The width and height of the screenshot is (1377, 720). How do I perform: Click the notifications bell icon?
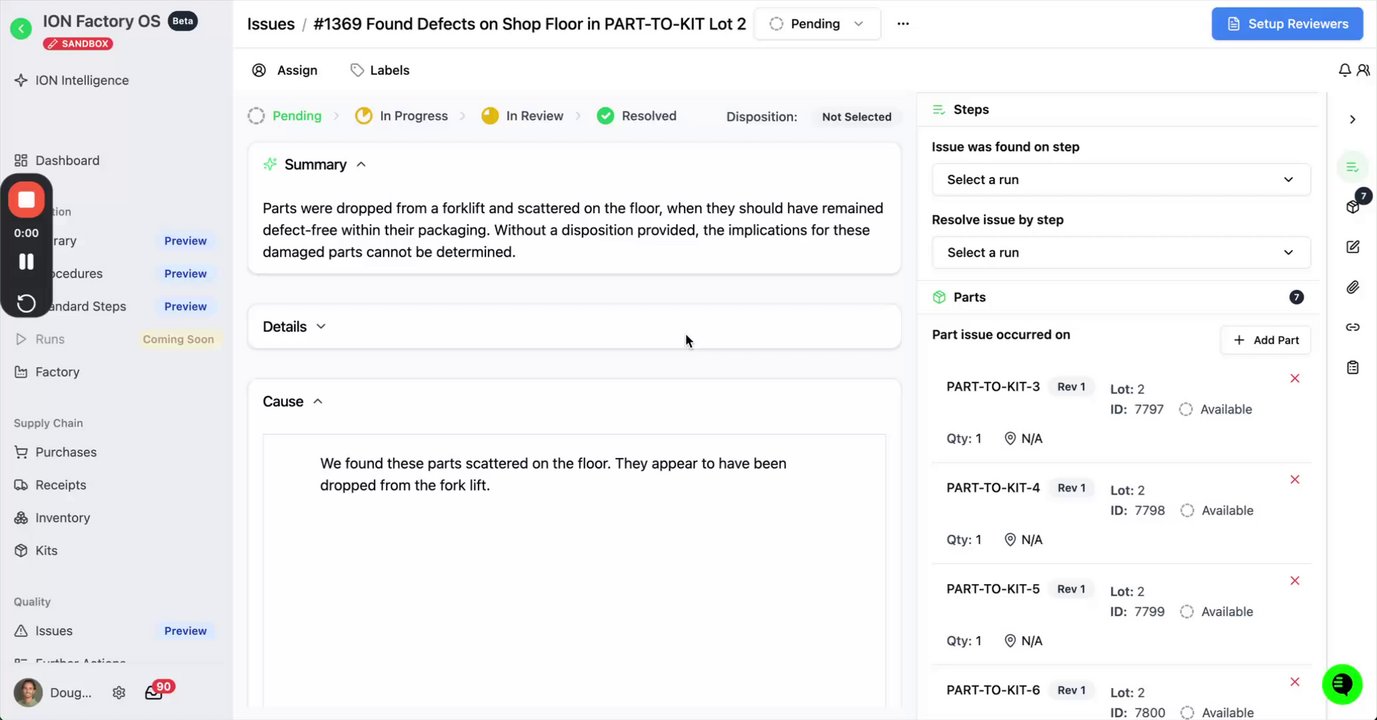click(x=1344, y=70)
